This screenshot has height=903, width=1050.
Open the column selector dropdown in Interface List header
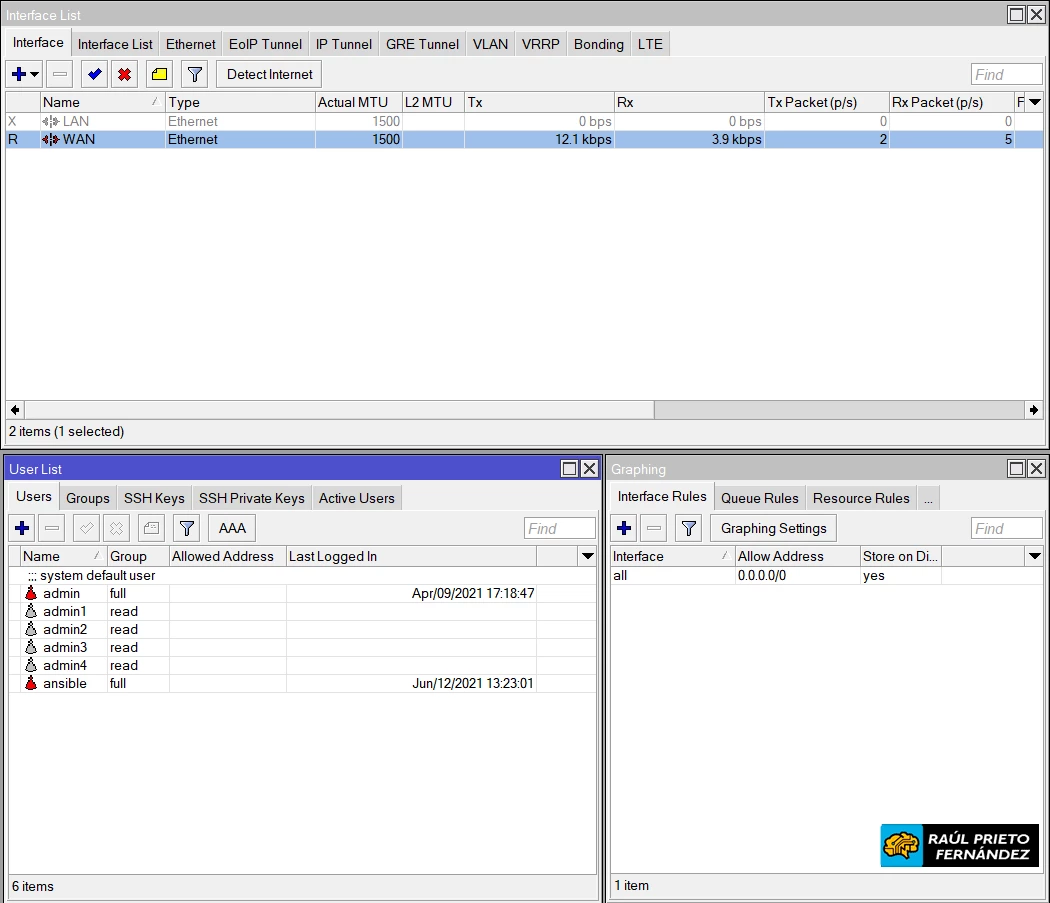[1035, 101]
